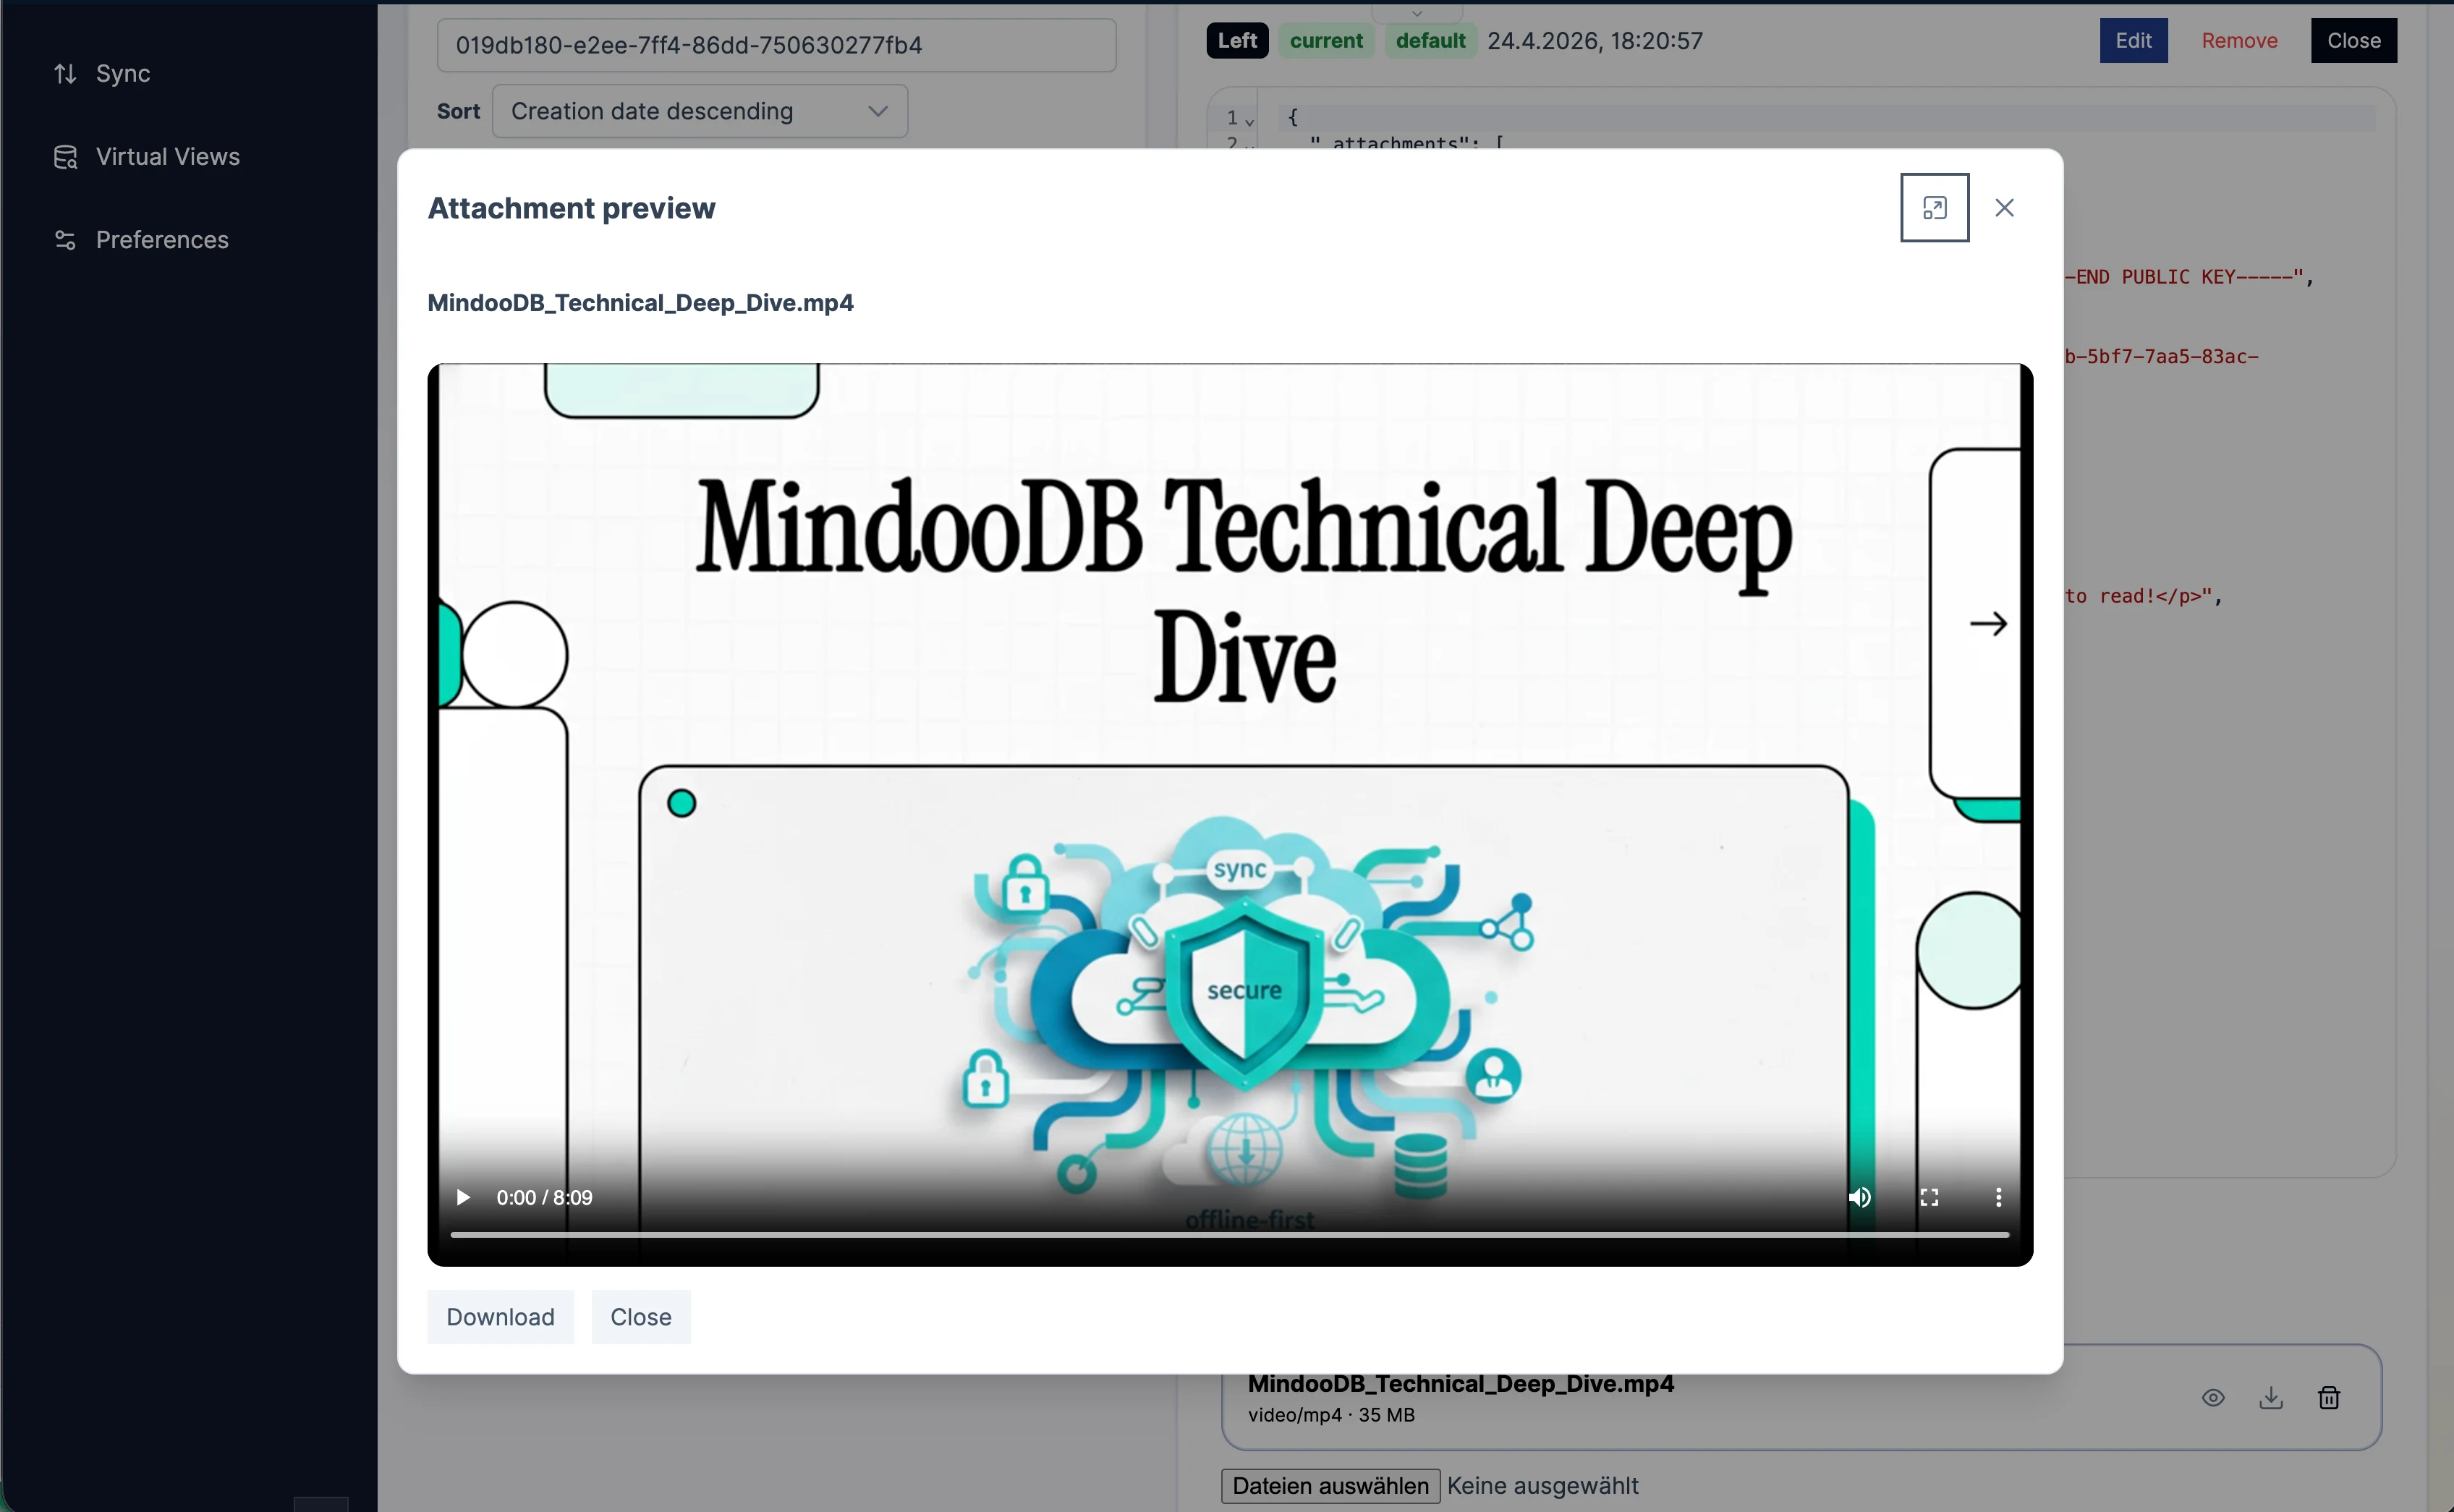2454x1512 pixels.
Task: Click the Edit button for the document
Action: tap(2133, 41)
